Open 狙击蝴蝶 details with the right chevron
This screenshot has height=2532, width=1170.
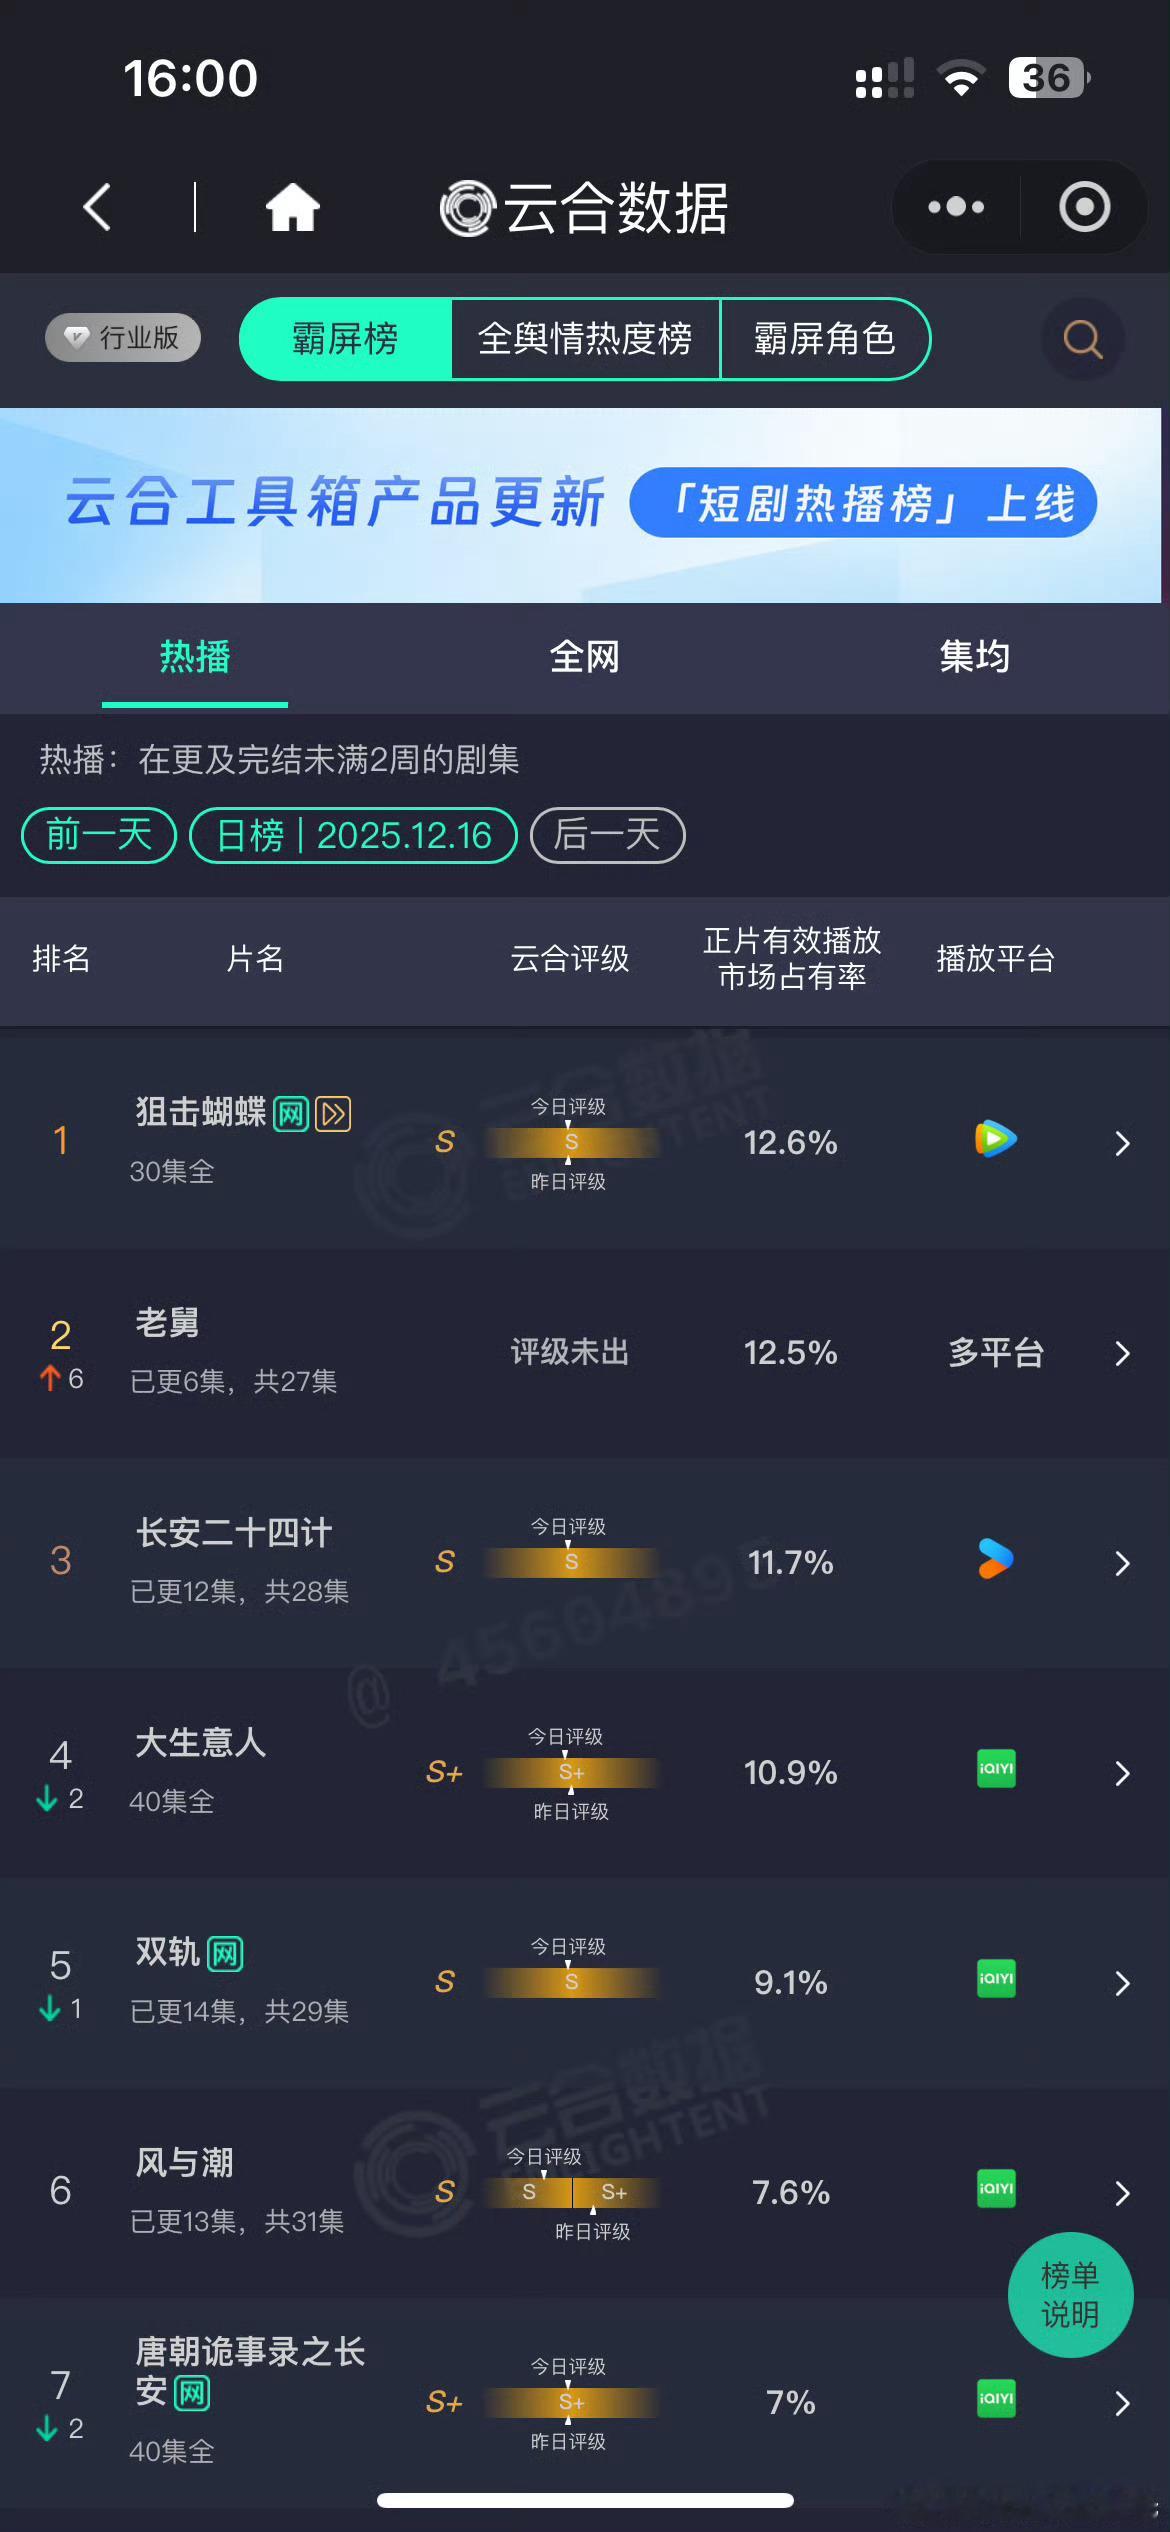point(1121,1142)
